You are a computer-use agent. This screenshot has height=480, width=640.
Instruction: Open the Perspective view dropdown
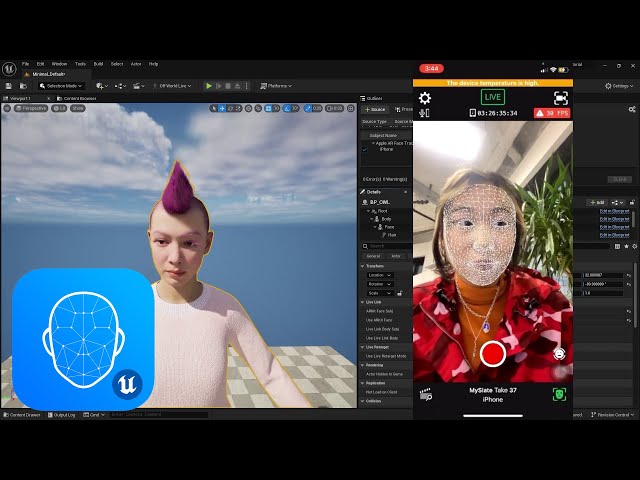point(31,109)
